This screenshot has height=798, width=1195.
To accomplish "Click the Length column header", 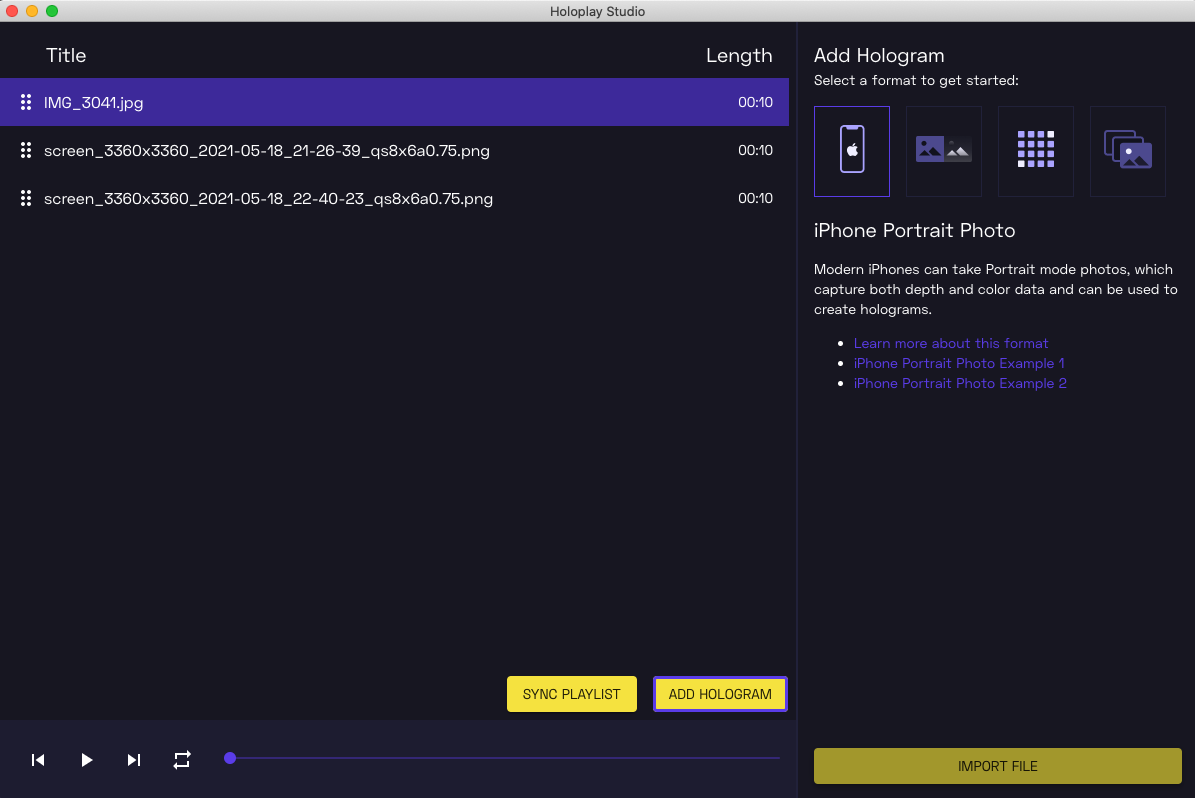I will 738,56.
